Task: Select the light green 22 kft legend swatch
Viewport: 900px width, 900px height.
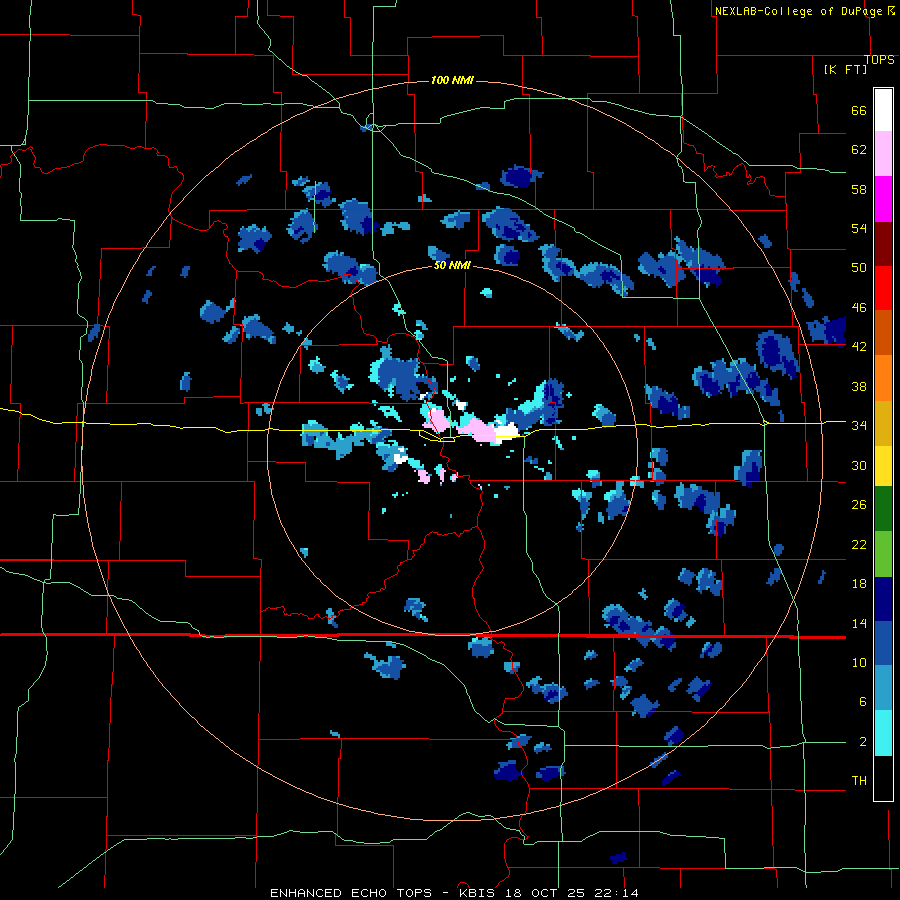Action: 883,554
